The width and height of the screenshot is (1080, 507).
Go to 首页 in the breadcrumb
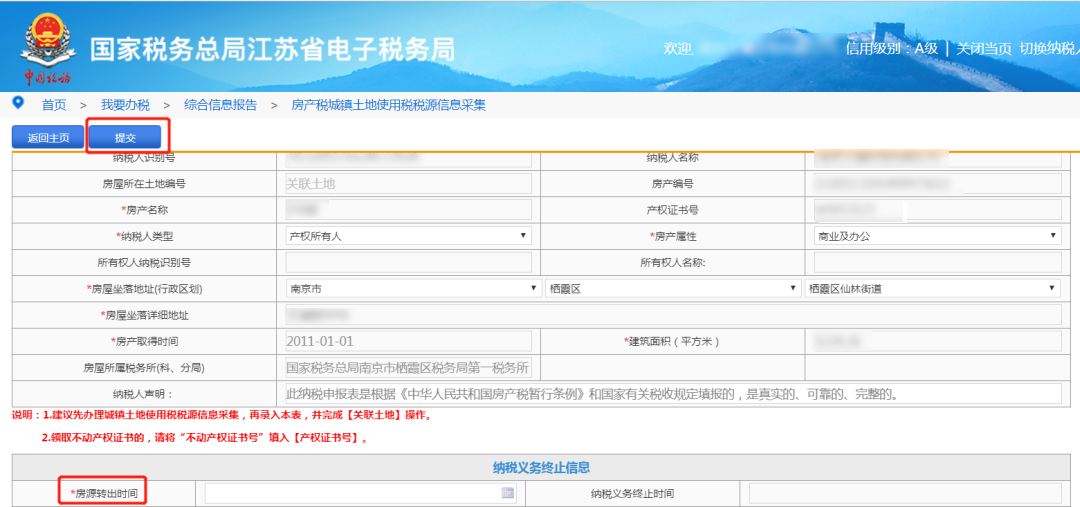(53, 105)
